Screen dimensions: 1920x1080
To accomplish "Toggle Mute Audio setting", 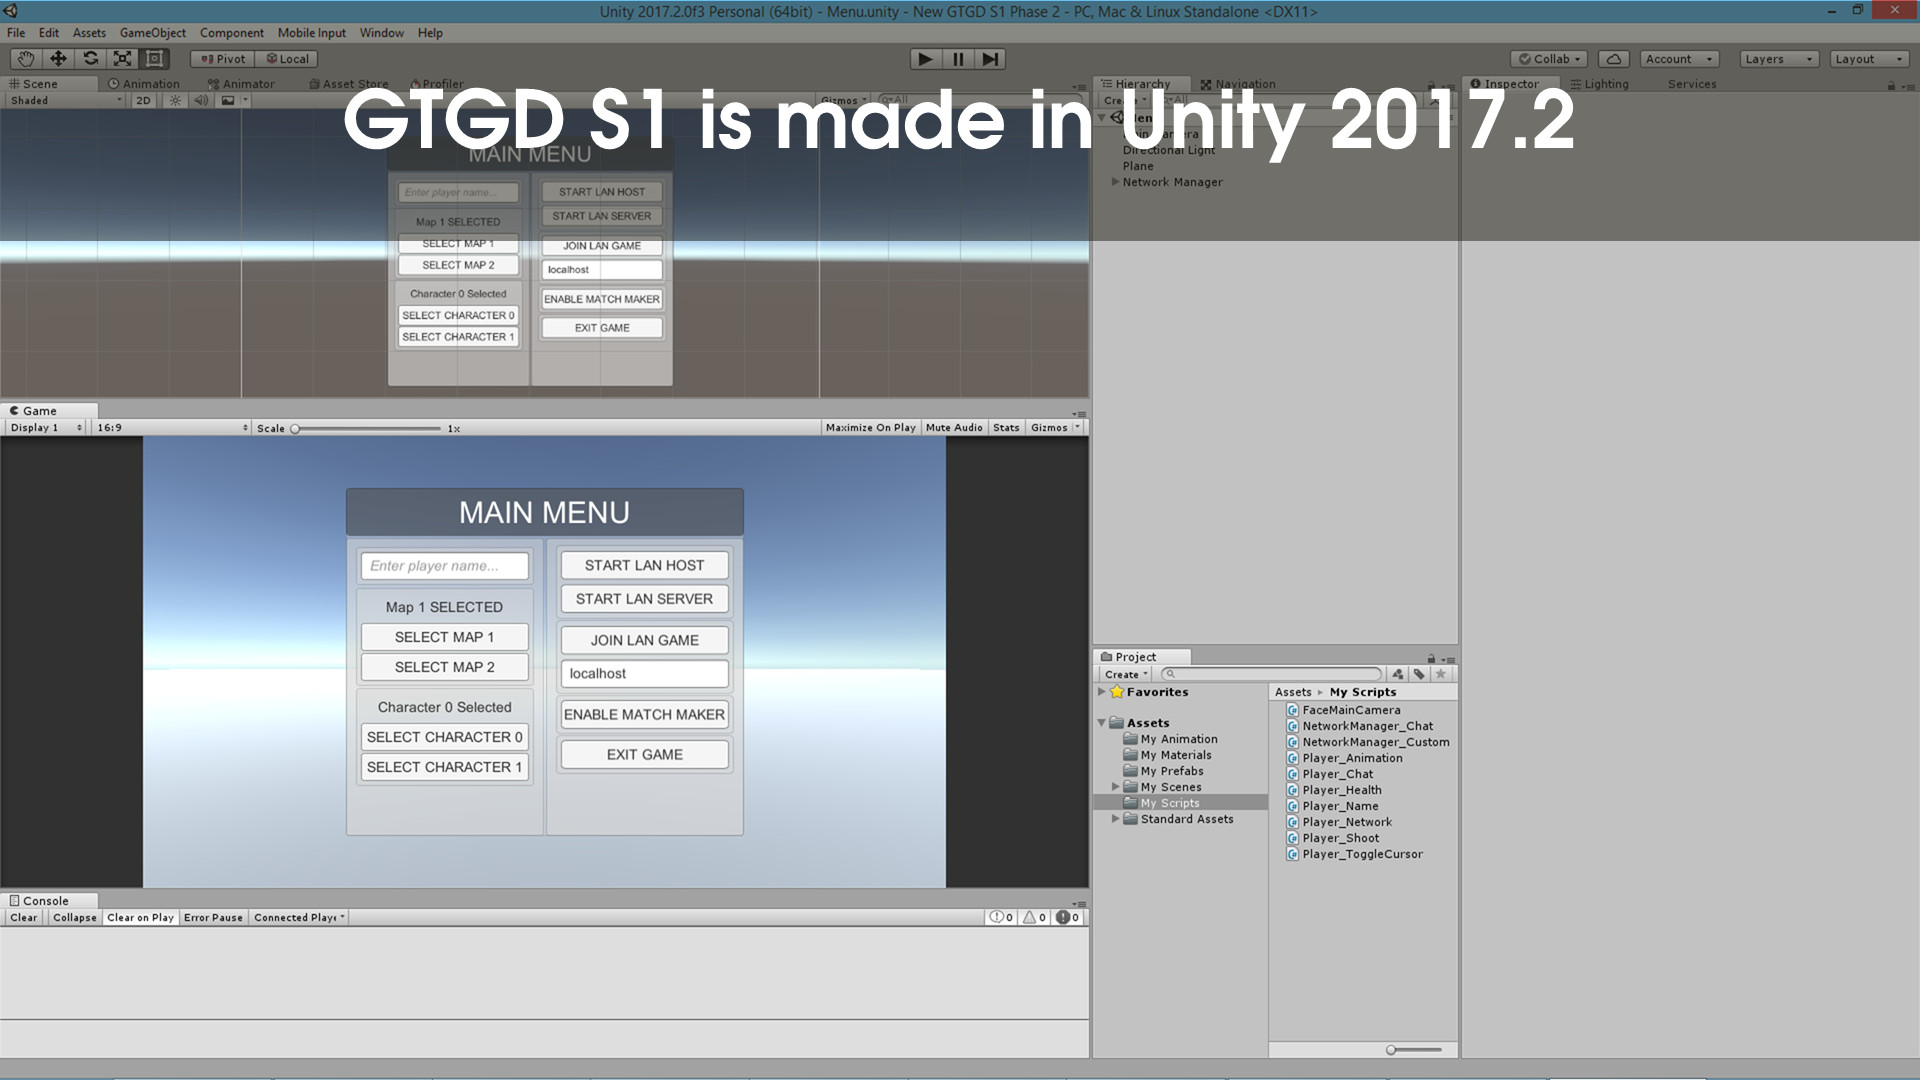I will pos(953,426).
